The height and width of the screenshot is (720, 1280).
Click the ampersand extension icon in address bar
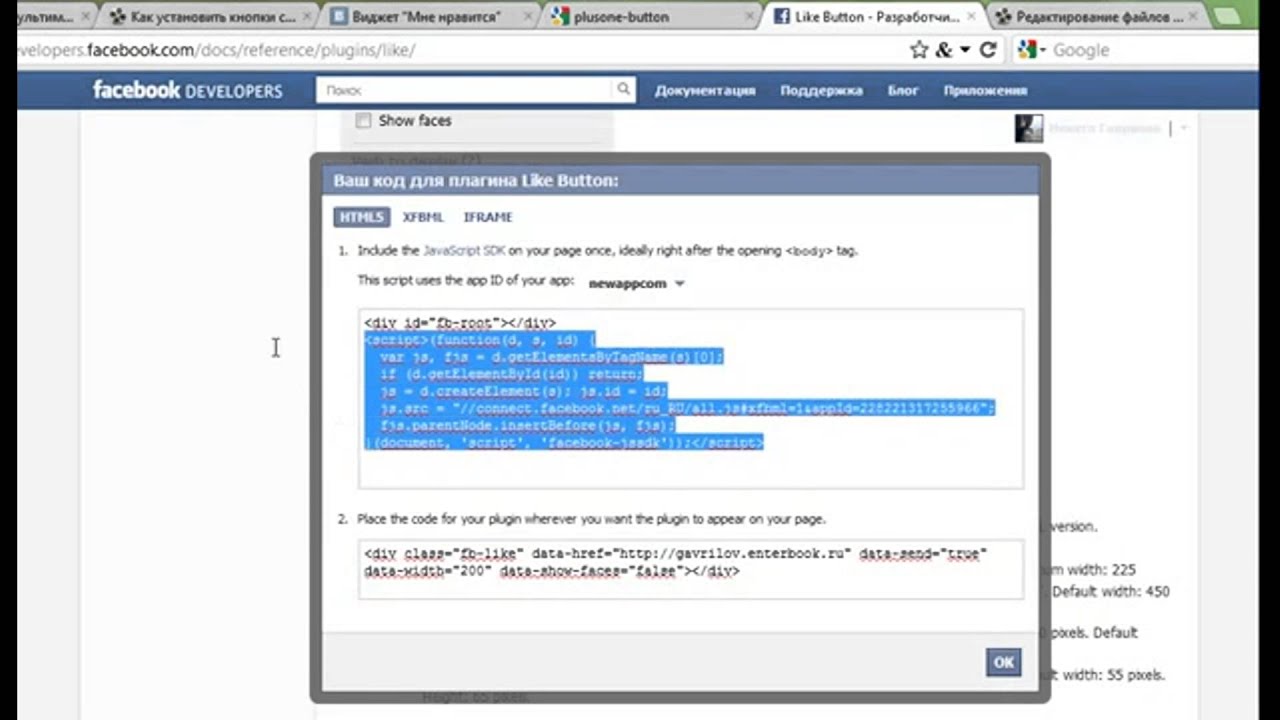pyautogui.click(x=944, y=50)
